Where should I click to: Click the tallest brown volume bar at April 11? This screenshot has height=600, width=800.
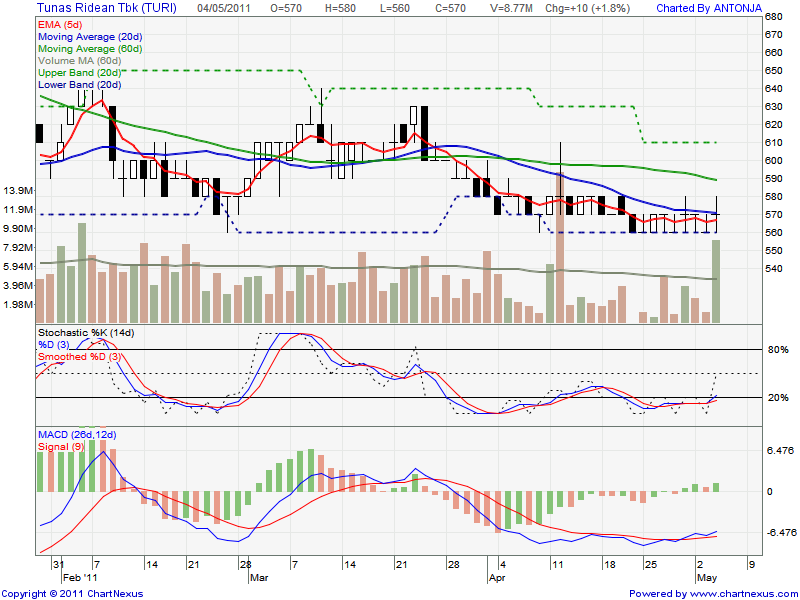560,248
